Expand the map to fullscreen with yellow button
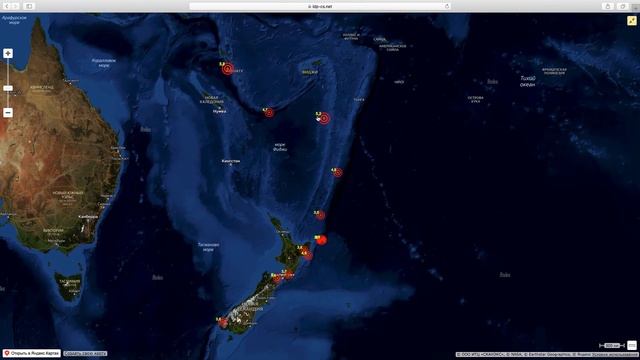This screenshot has width=640, height=360. coord(632,20)
